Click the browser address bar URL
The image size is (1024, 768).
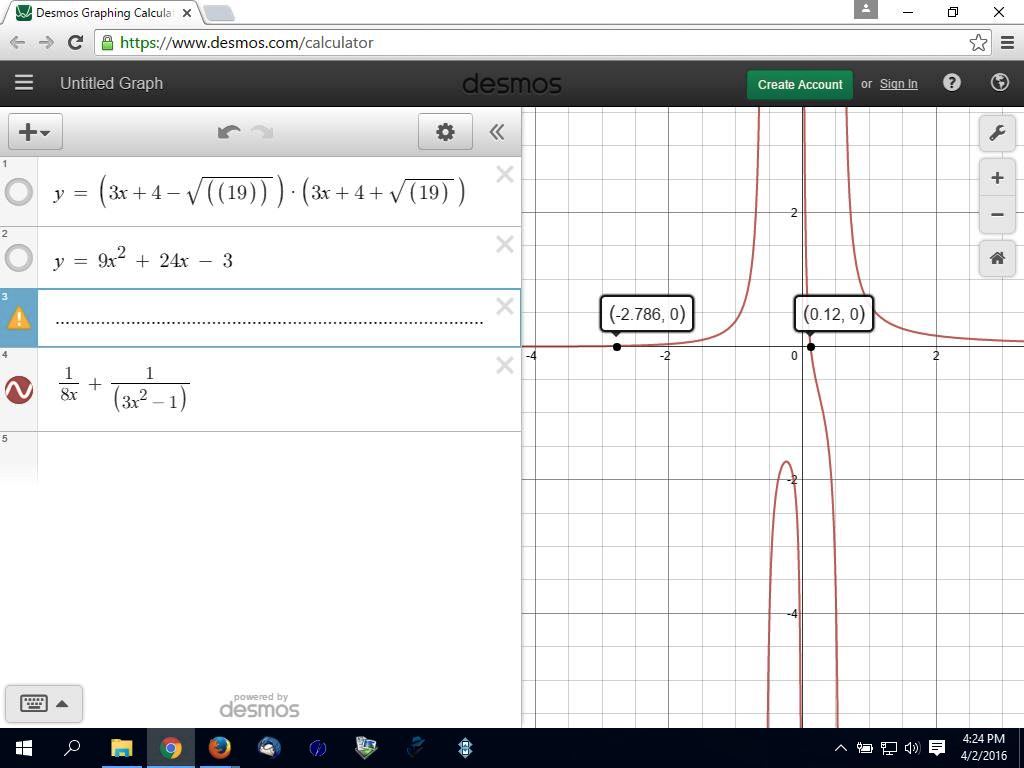[247, 43]
